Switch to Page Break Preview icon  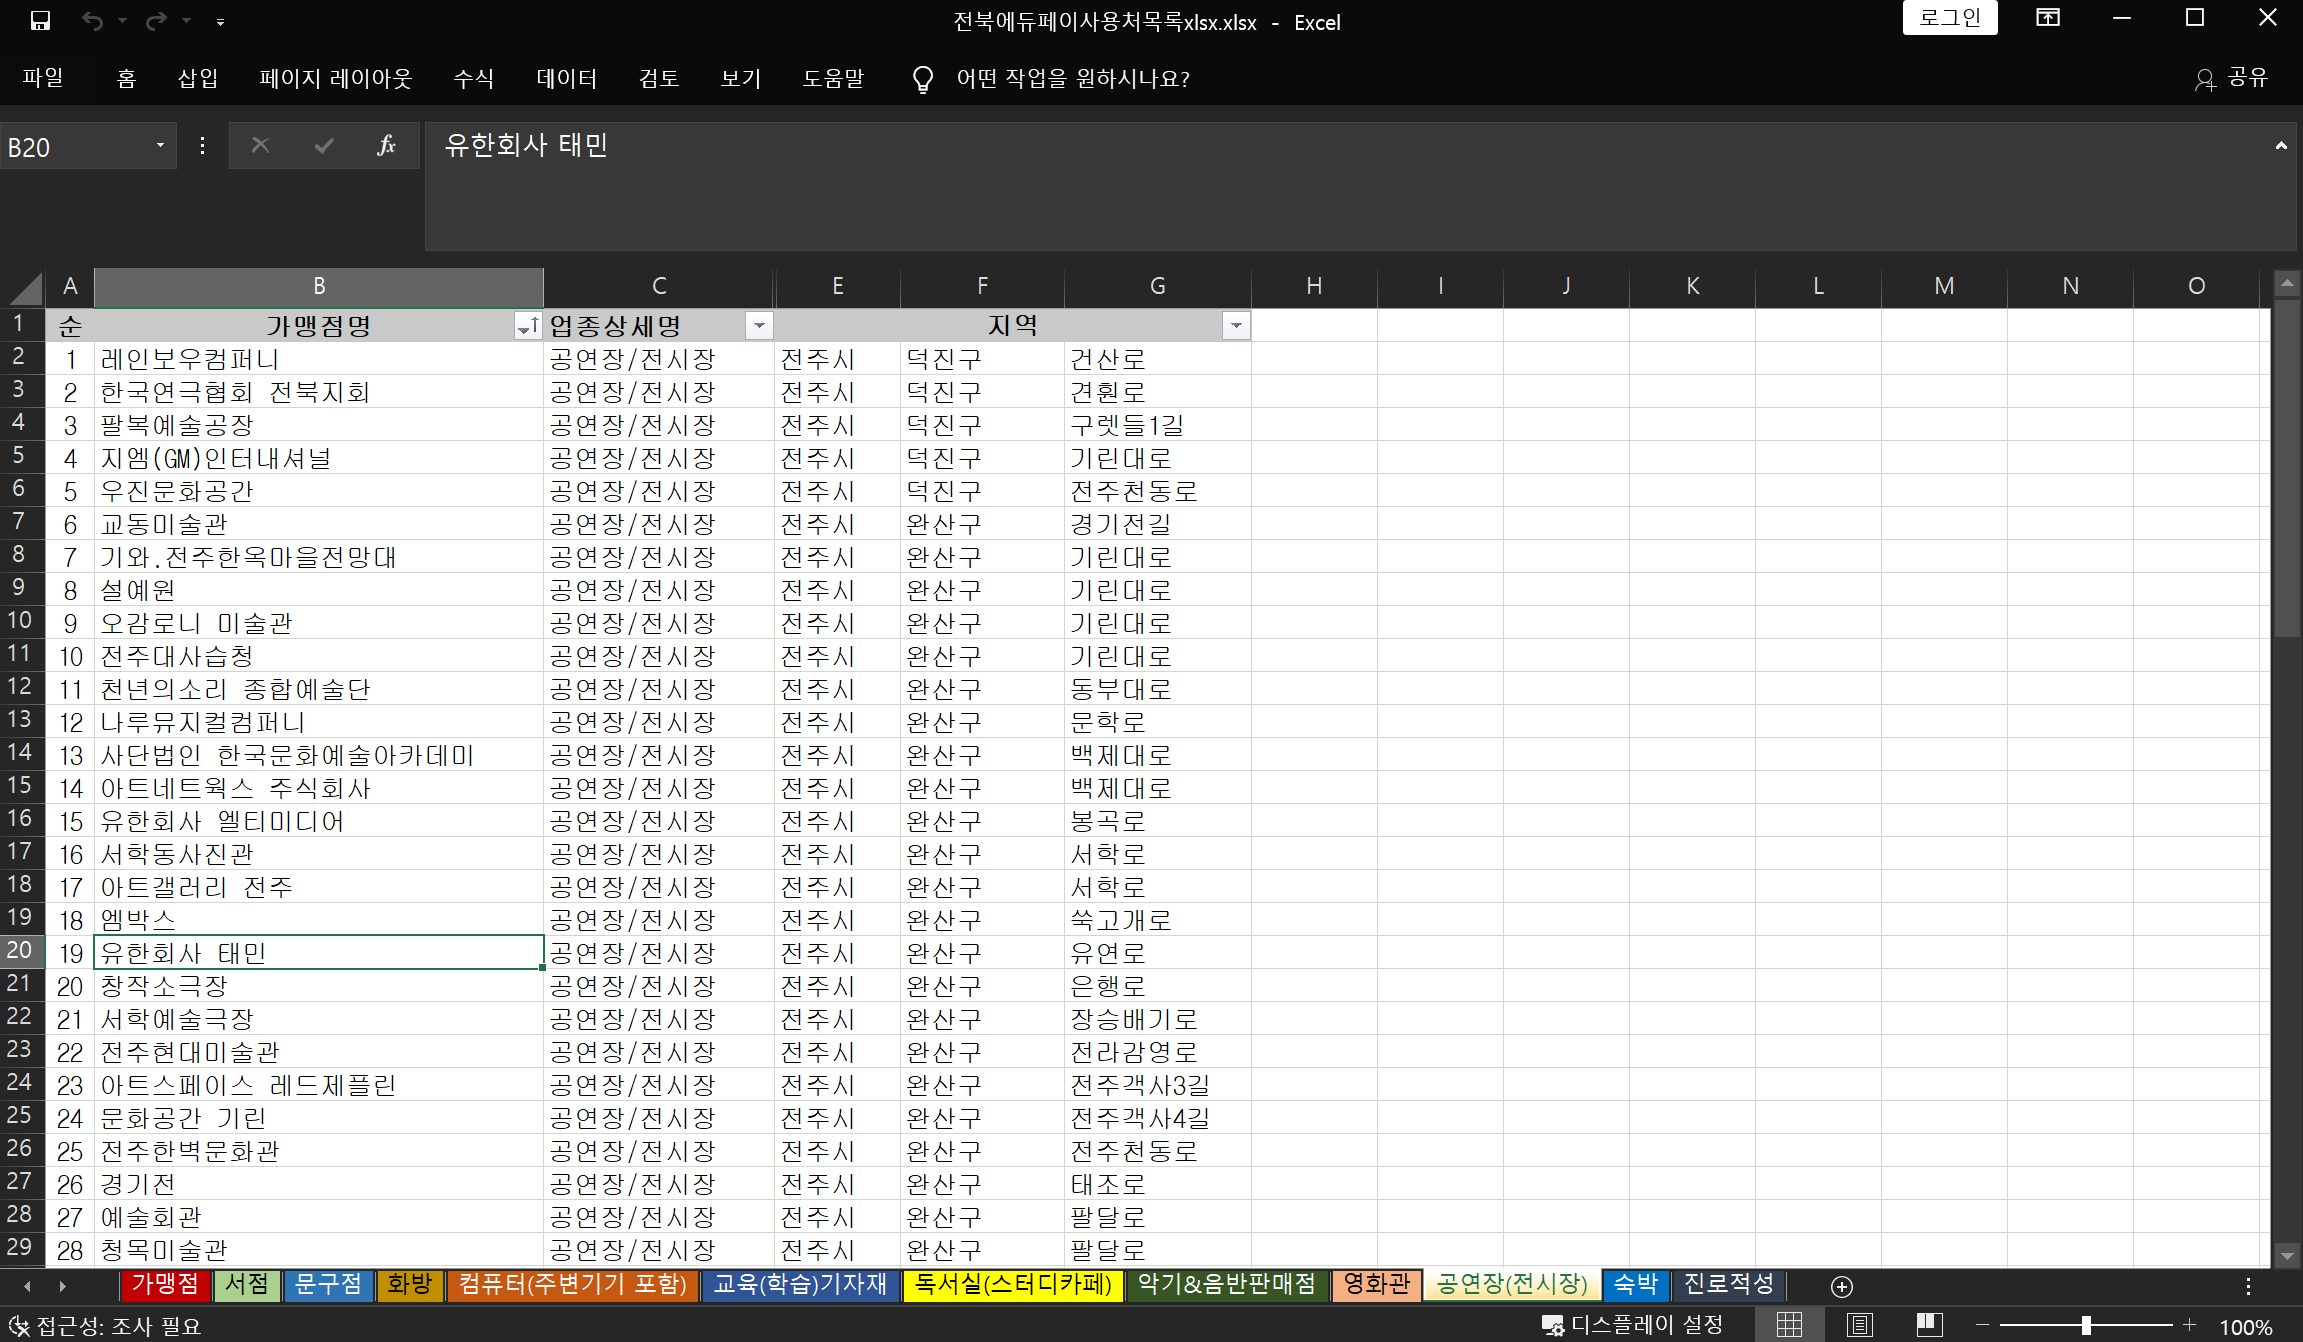[1929, 1326]
